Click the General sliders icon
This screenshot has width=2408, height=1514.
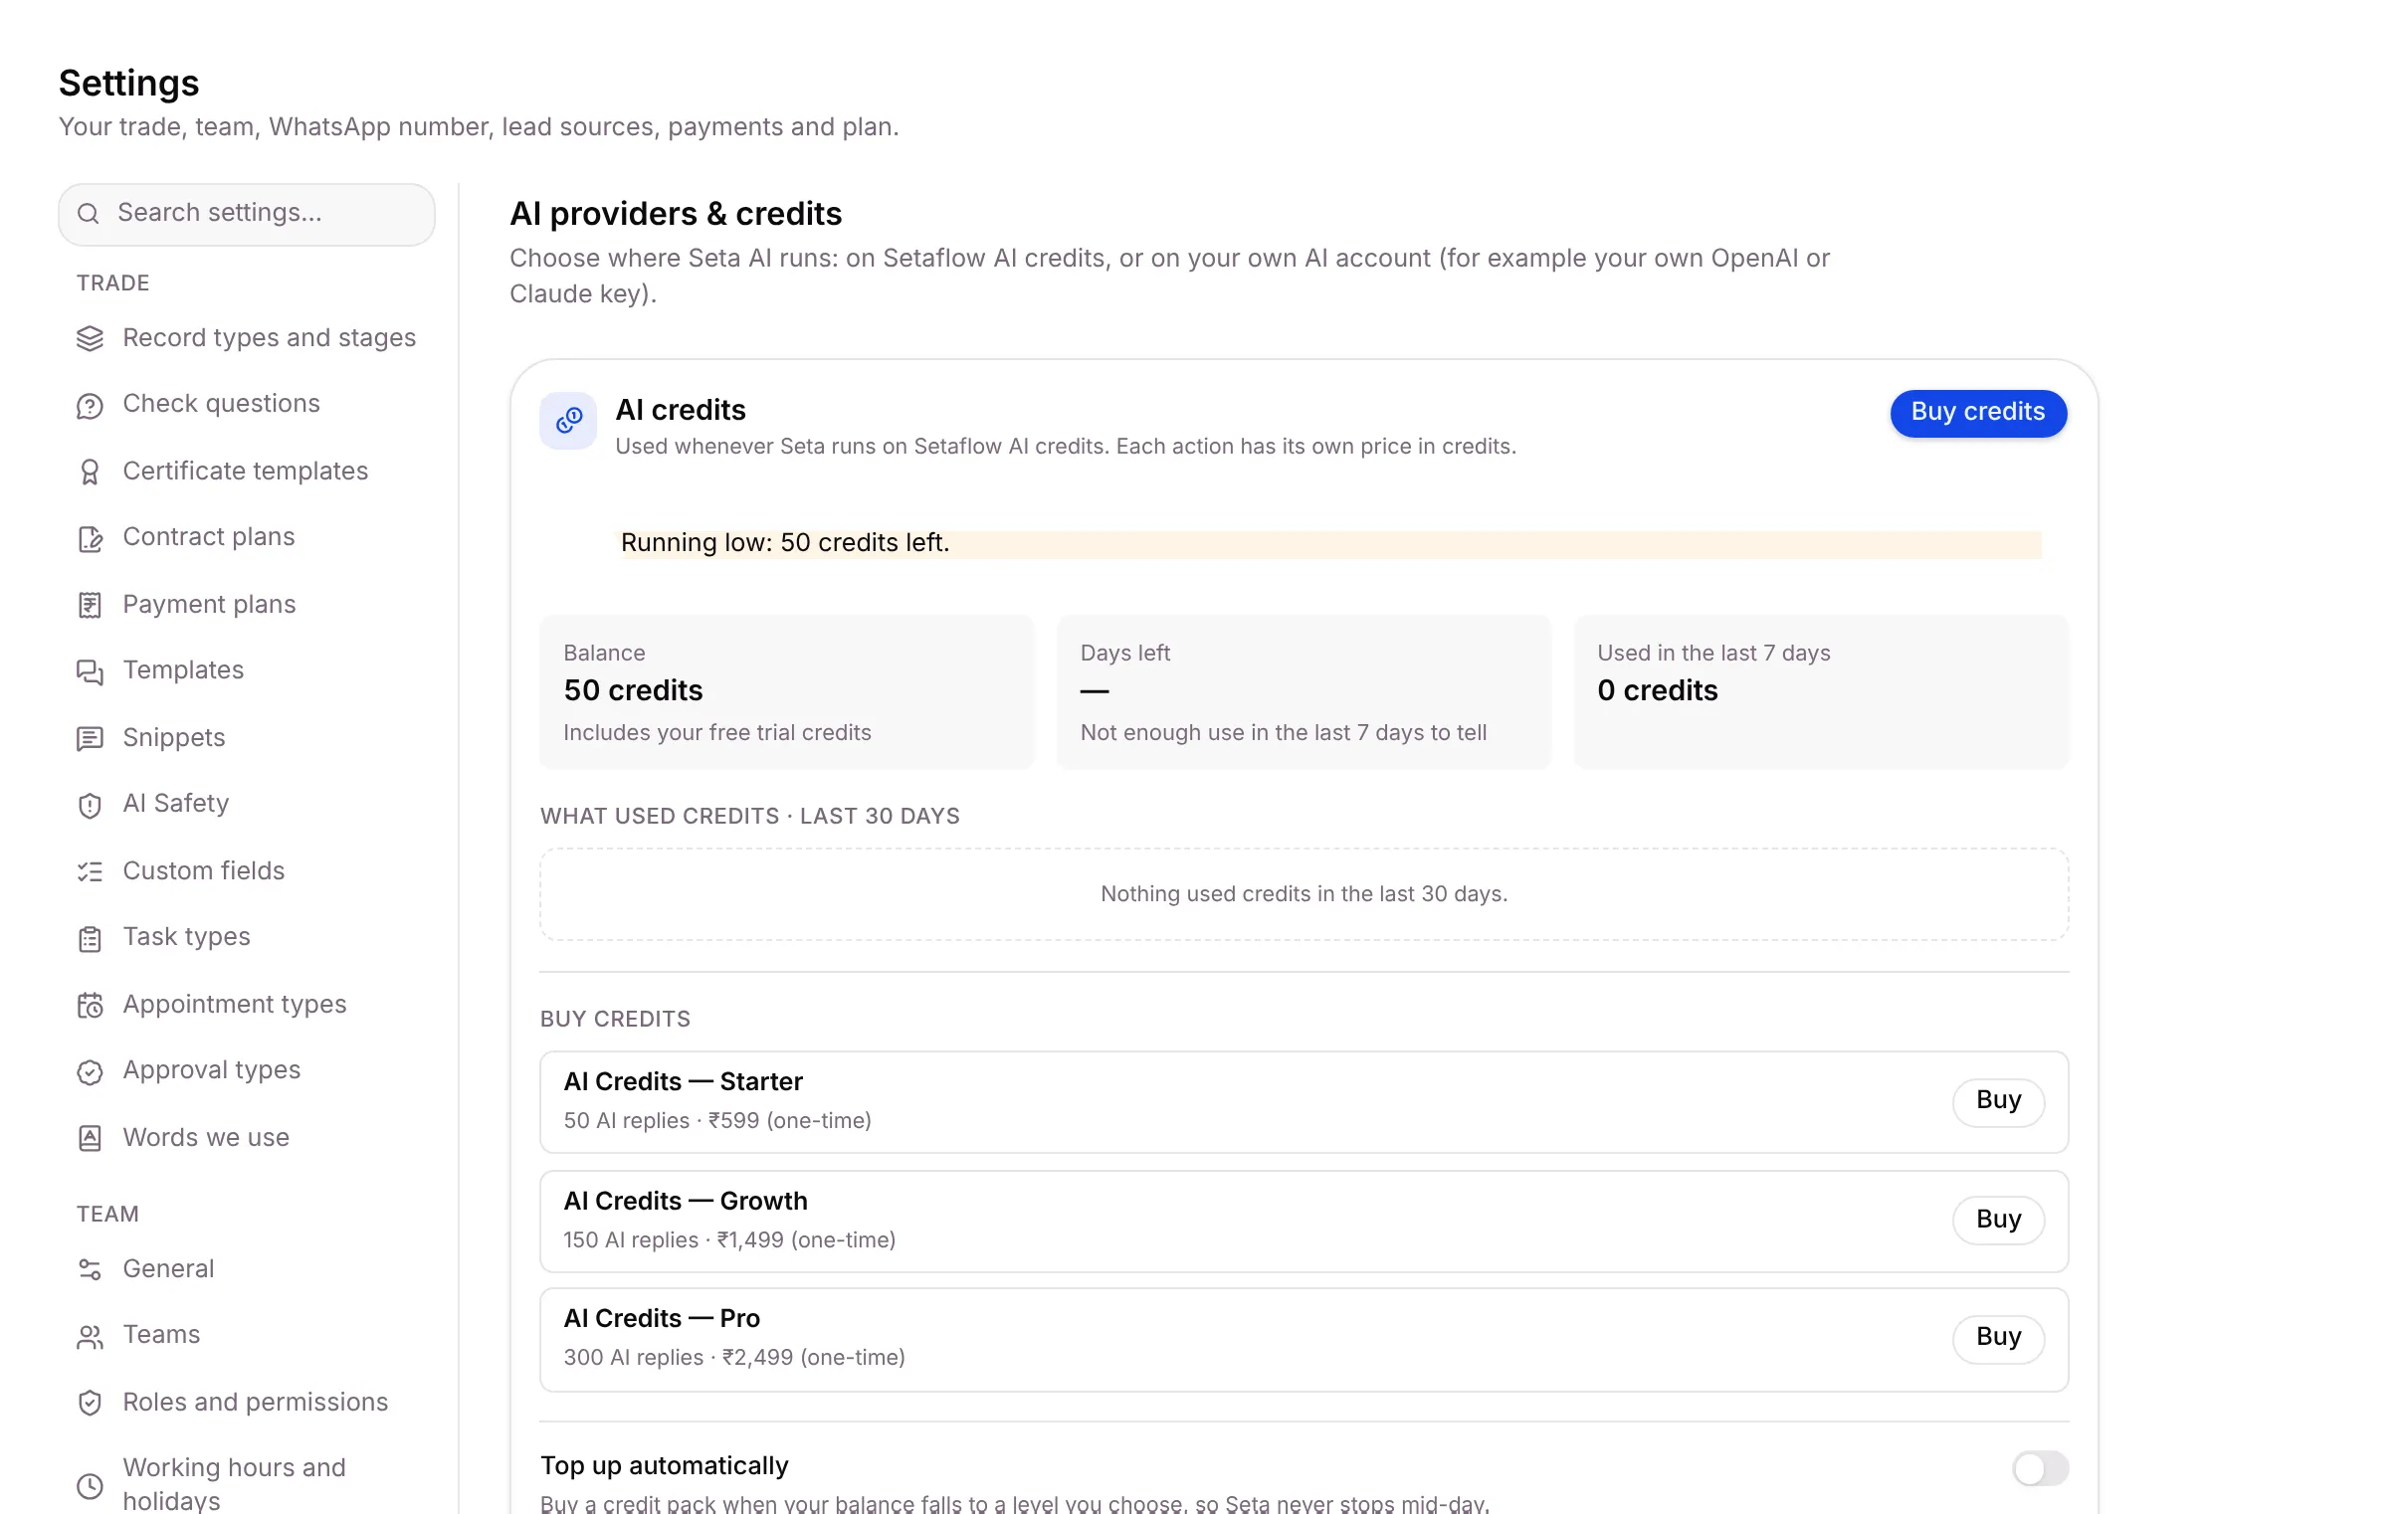click(90, 1270)
